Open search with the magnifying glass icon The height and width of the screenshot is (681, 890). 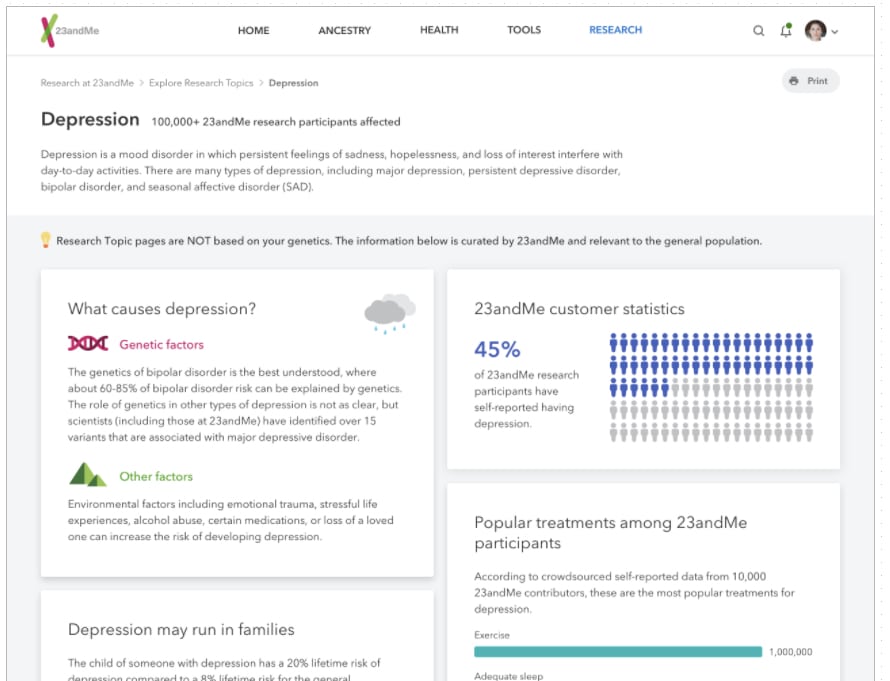(x=759, y=30)
